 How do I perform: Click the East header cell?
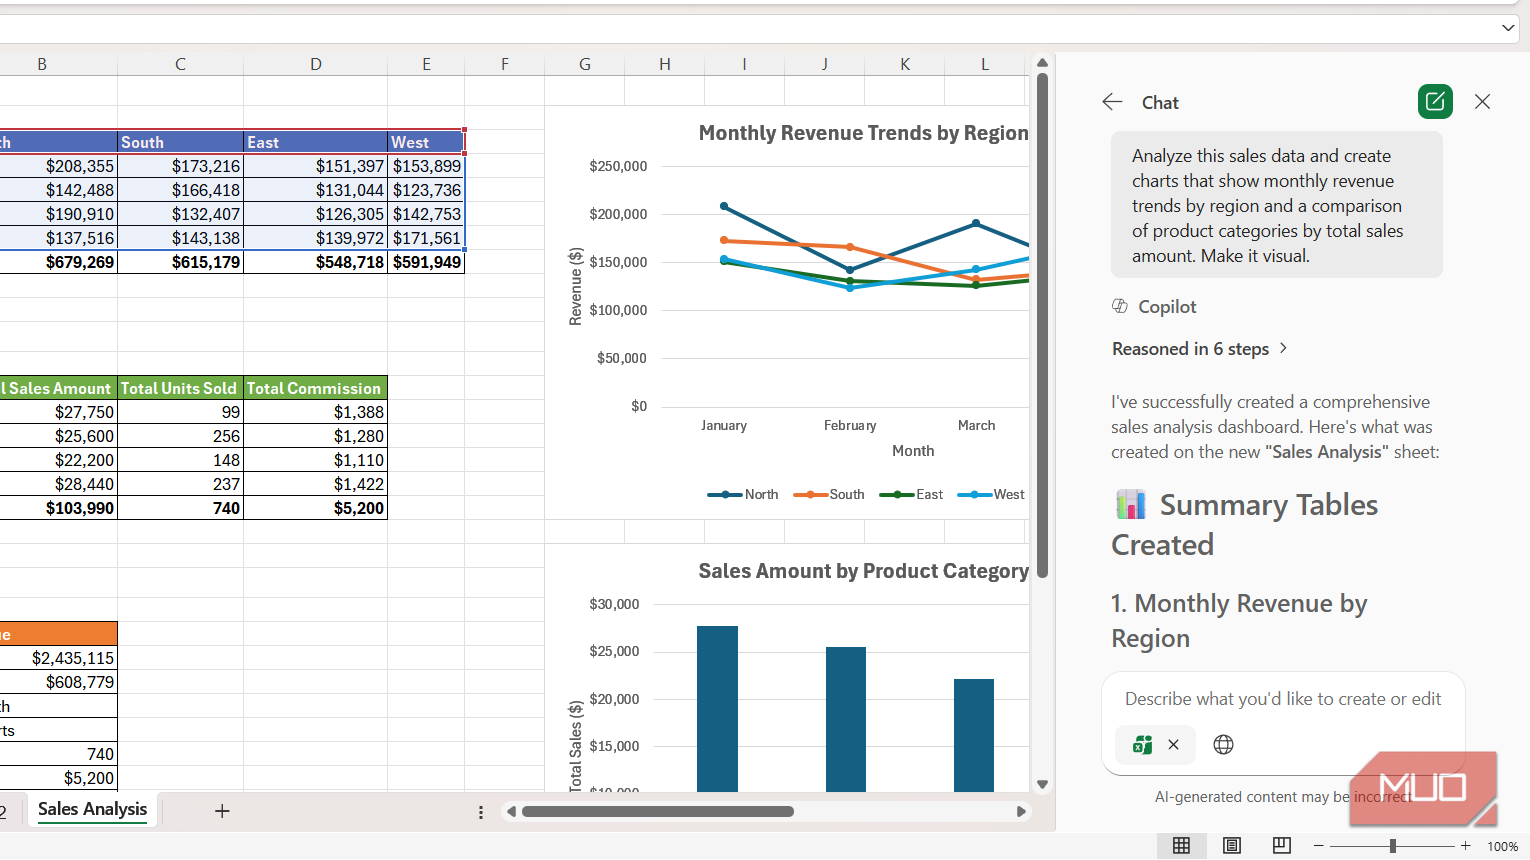(315, 142)
